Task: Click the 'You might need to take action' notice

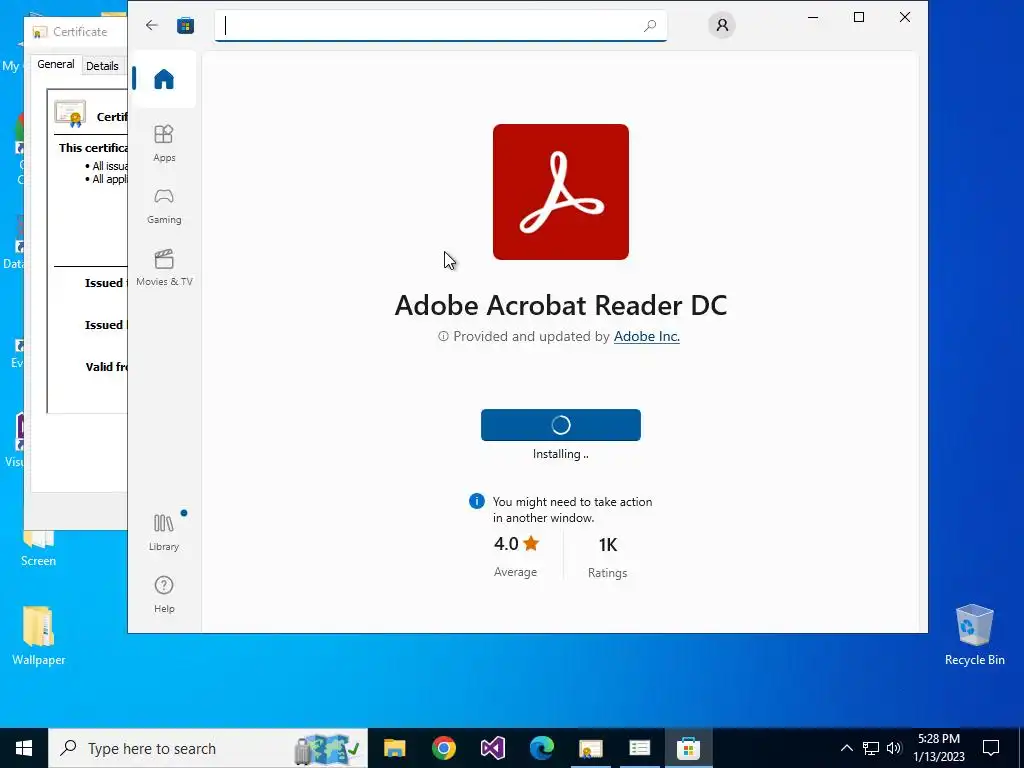Action: (x=572, y=509)
